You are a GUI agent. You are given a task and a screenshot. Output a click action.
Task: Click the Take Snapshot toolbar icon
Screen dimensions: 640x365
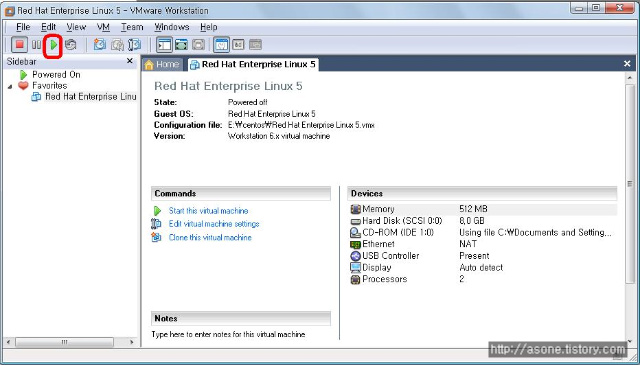(x=100, y=45)
